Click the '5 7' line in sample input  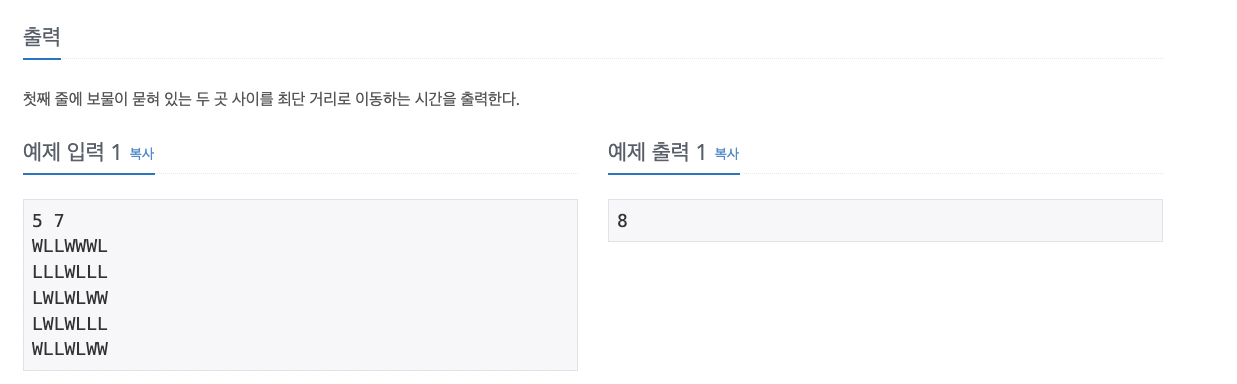(47, 221)
